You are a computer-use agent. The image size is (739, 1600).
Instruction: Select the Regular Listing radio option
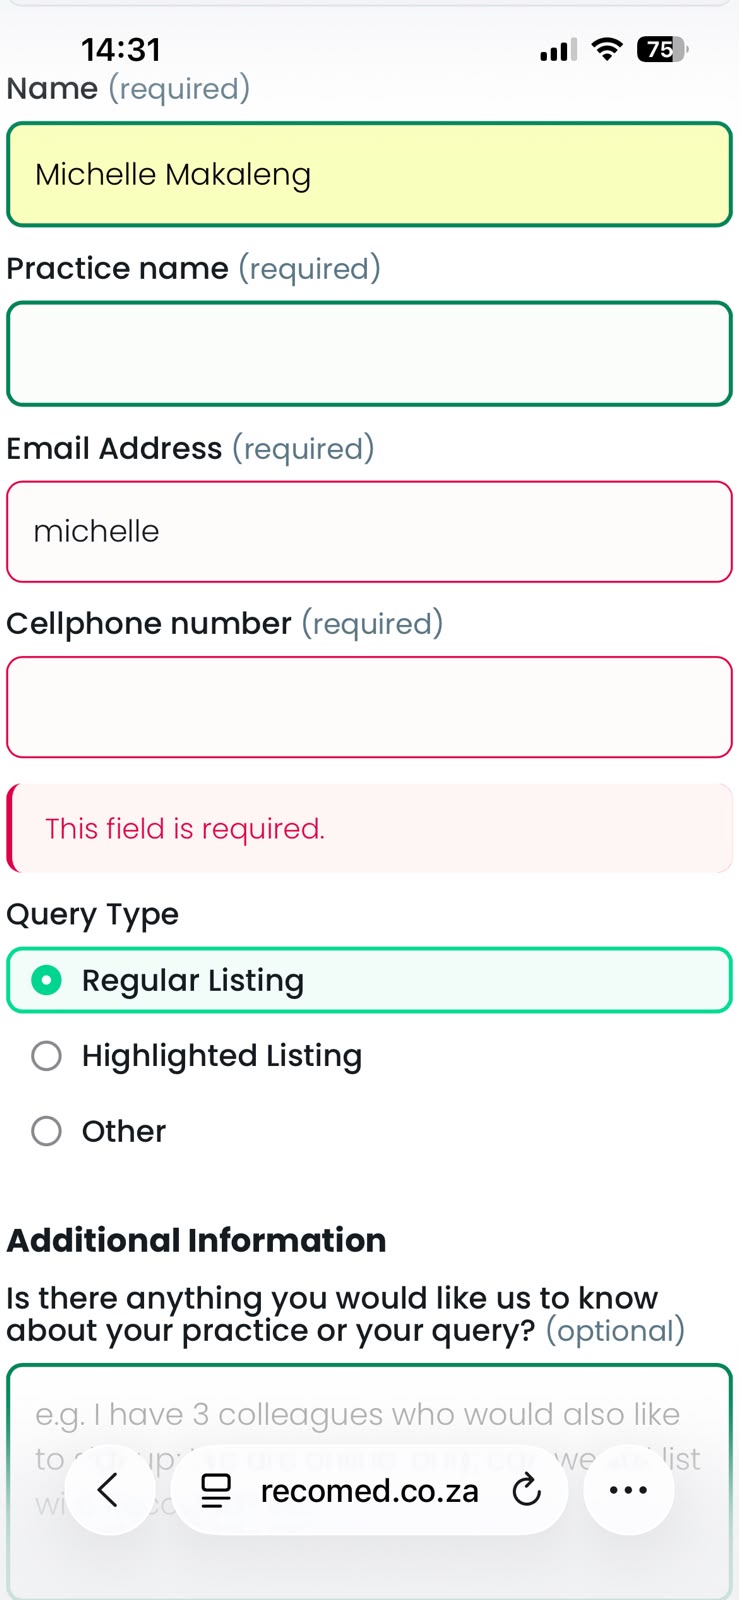[x=369, y=980]
